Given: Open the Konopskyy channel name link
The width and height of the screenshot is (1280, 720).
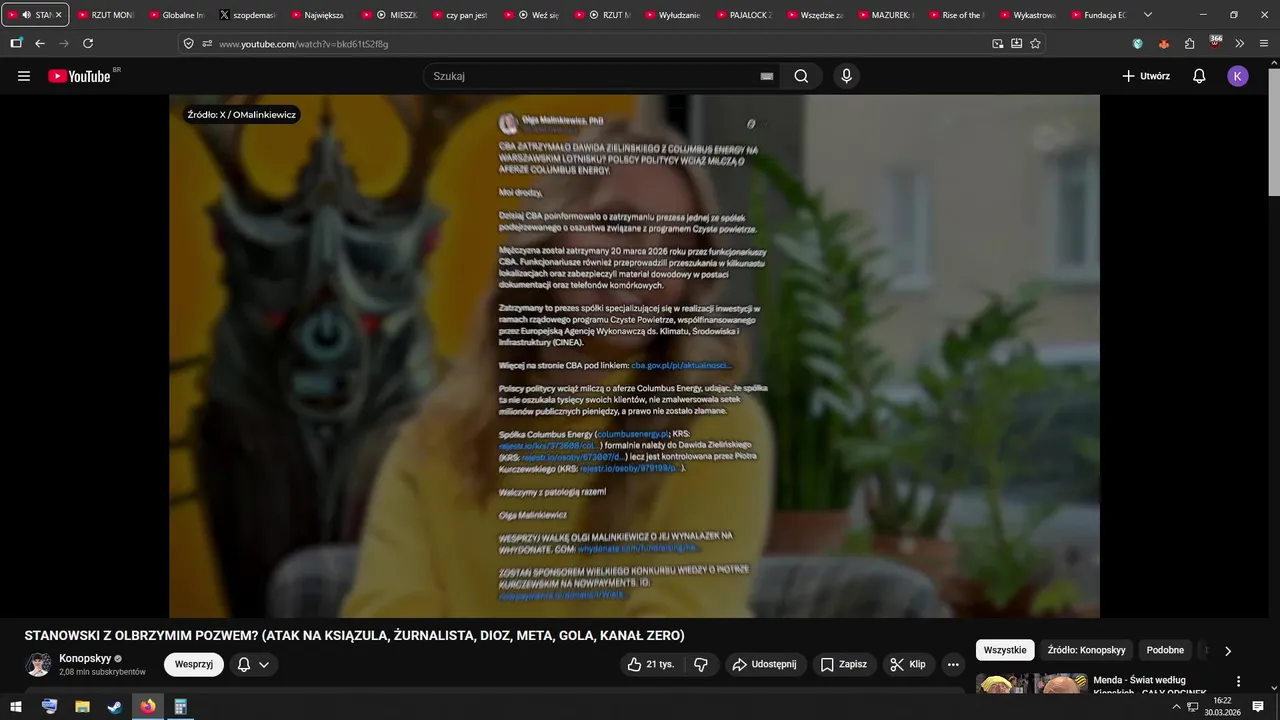Looking at the screenshot, I should tap(85, 659).
